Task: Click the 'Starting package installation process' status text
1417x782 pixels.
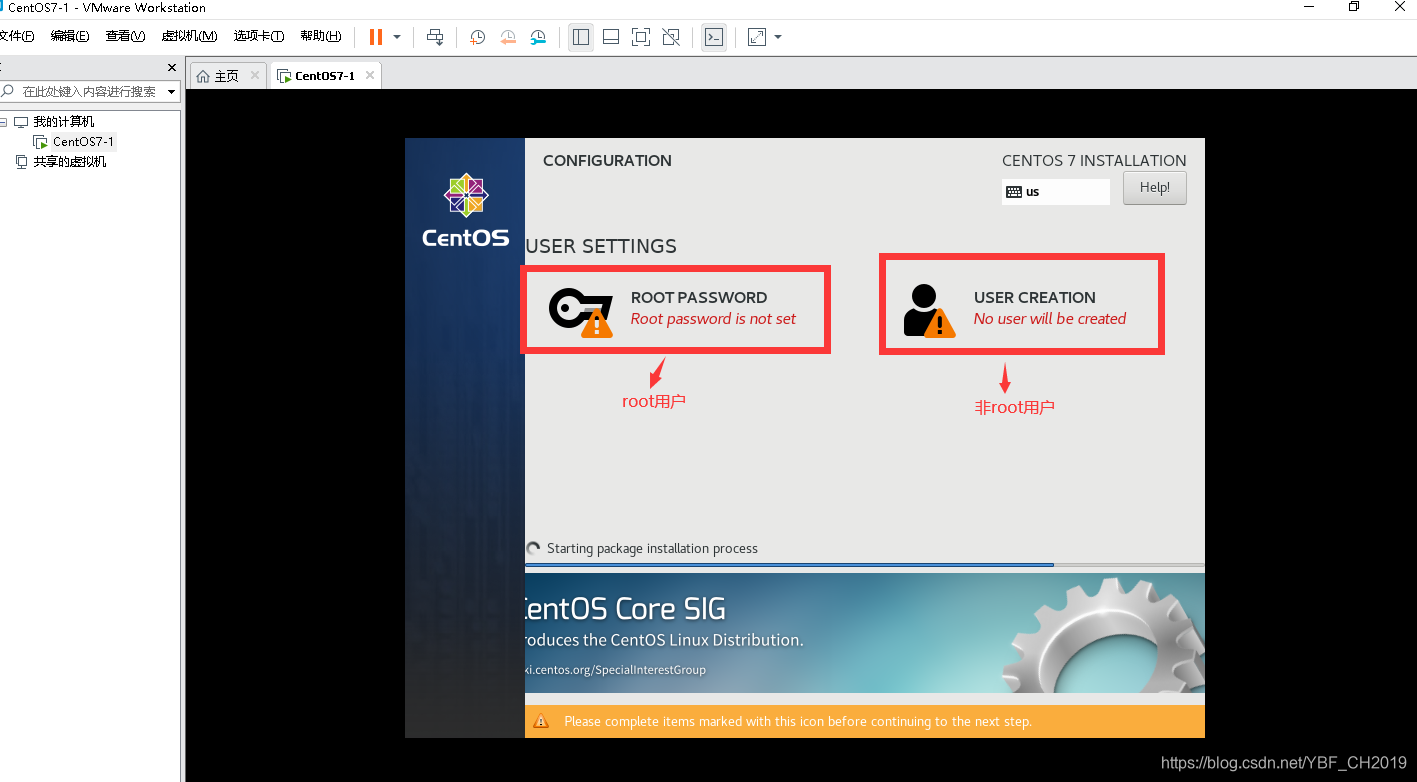Action: pos(652,548)
